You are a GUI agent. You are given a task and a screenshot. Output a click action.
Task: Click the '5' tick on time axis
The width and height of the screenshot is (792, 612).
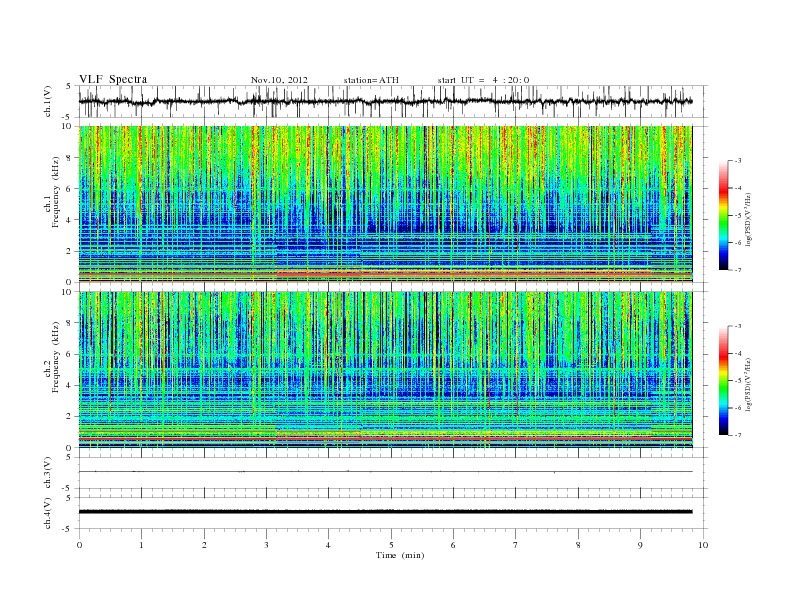click(x=391, y=545)
